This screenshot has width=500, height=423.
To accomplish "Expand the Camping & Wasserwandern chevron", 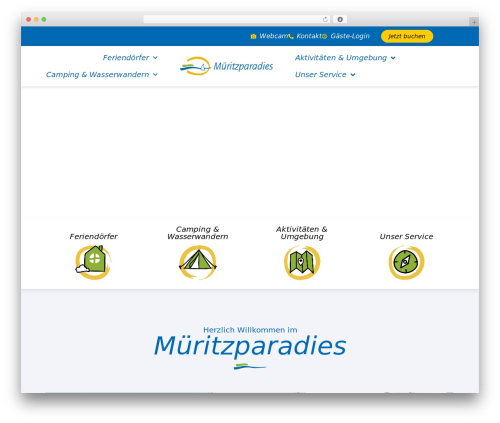I will point(155,75).
